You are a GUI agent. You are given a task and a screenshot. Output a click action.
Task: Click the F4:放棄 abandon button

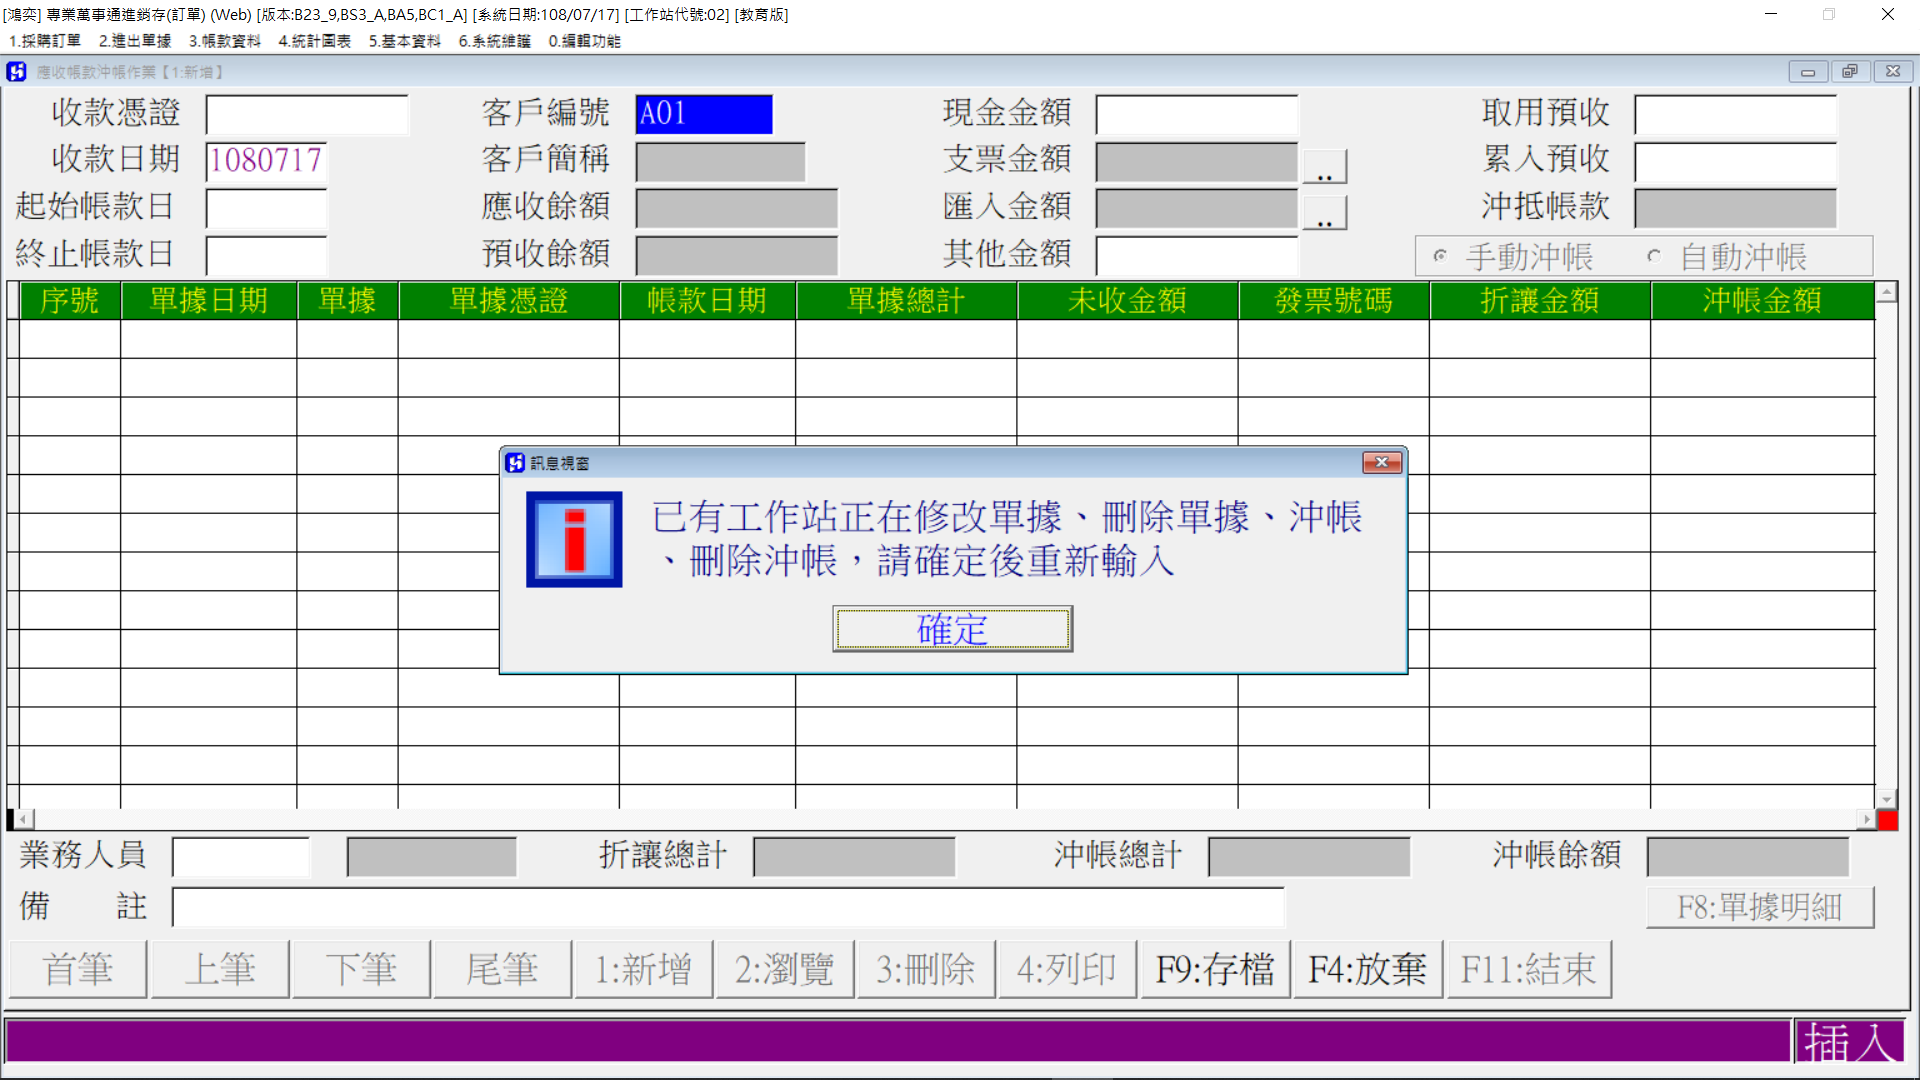[1367, 969]
